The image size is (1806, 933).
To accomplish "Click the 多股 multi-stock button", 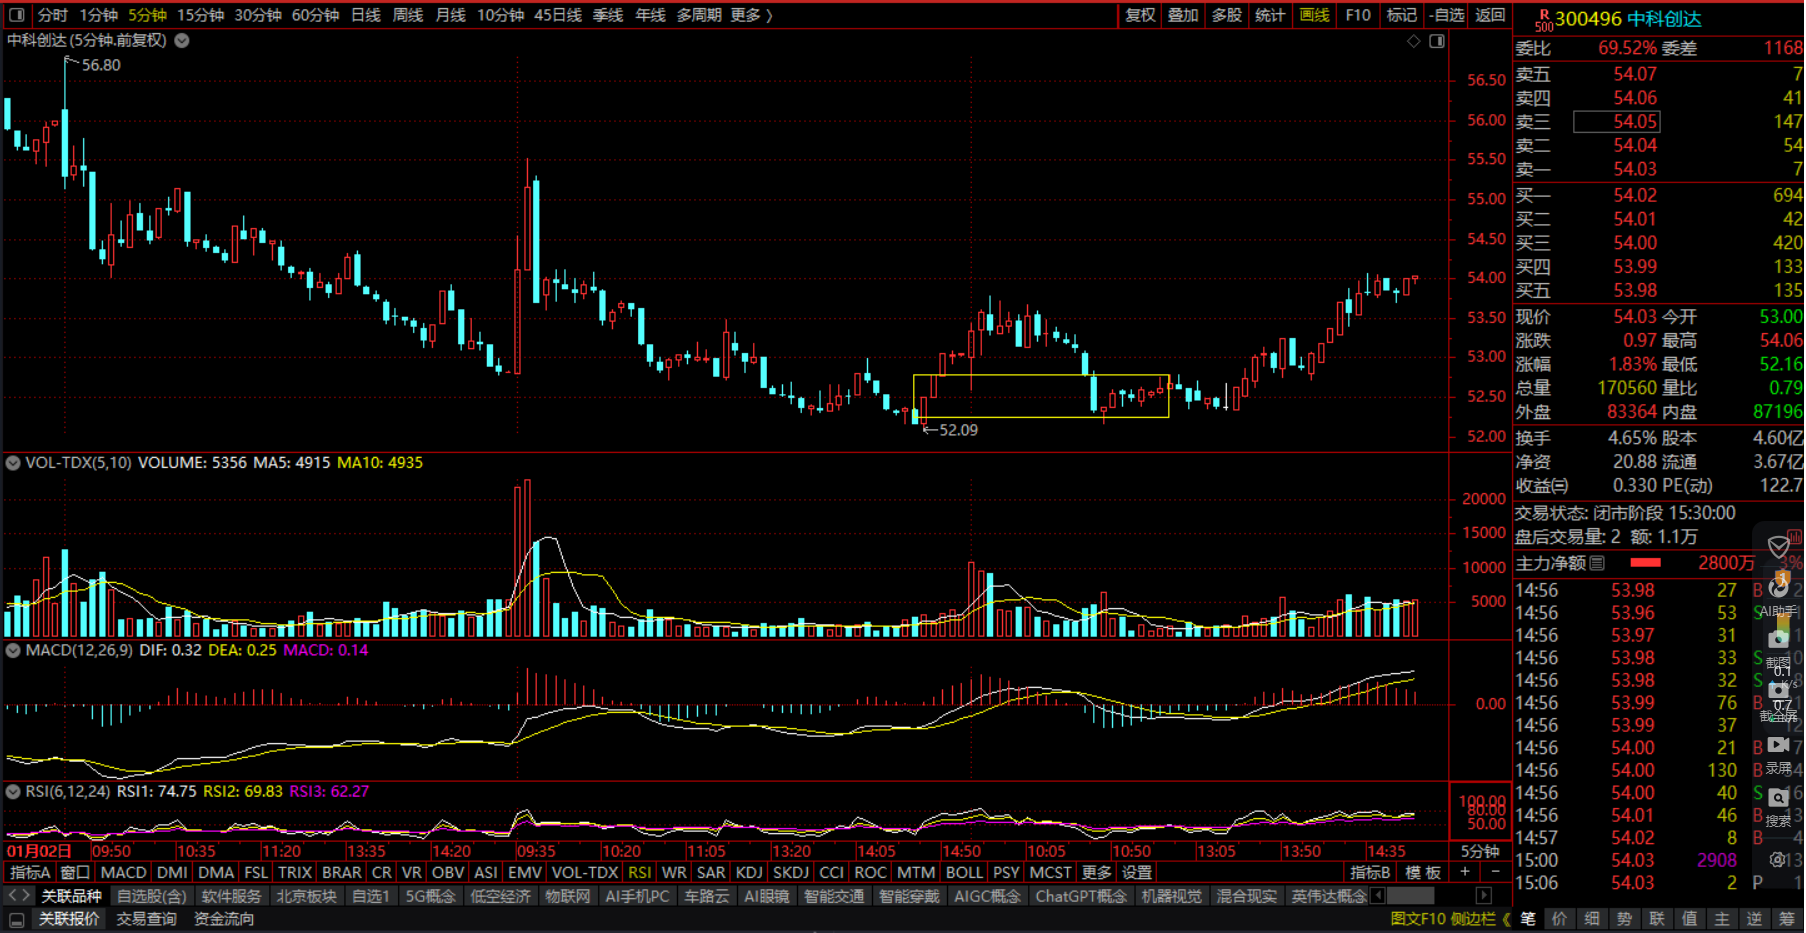I will (x=1227, y=15).
